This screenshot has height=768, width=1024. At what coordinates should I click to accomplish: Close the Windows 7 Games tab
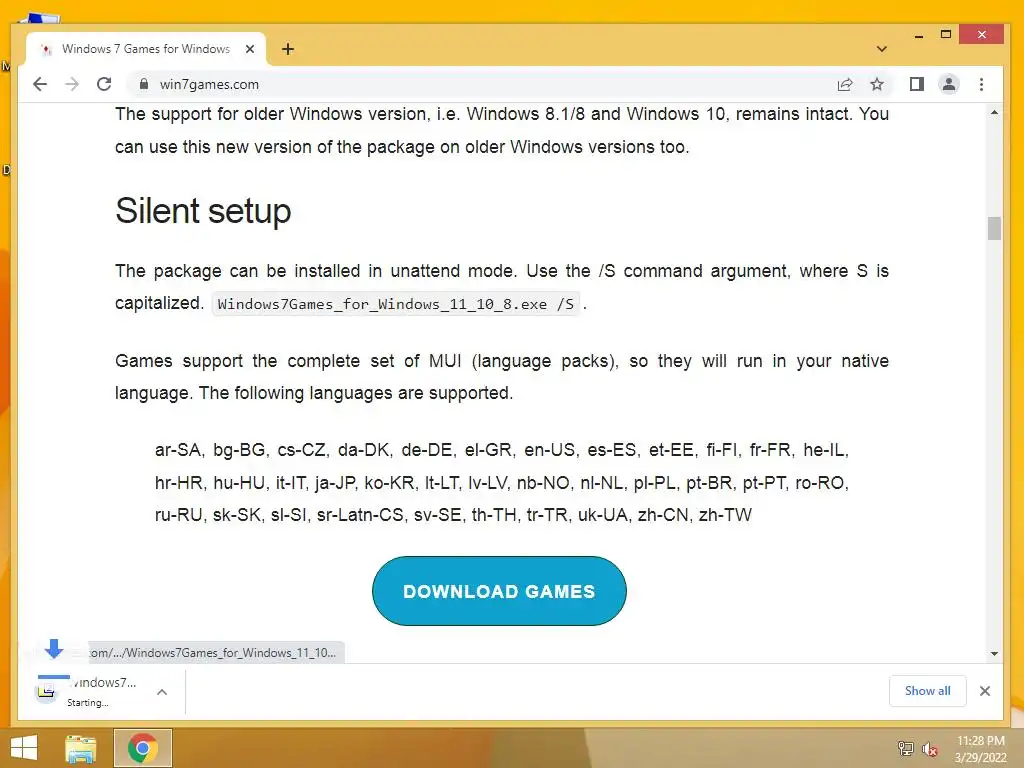[249, 49]
